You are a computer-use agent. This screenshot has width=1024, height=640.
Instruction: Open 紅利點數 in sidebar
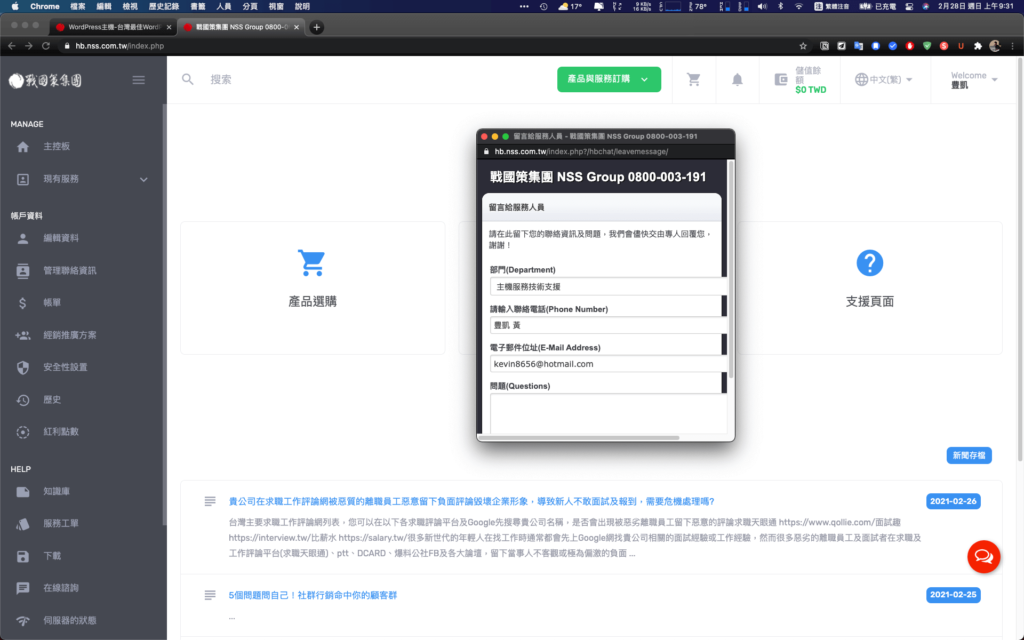tap(61, 432)
